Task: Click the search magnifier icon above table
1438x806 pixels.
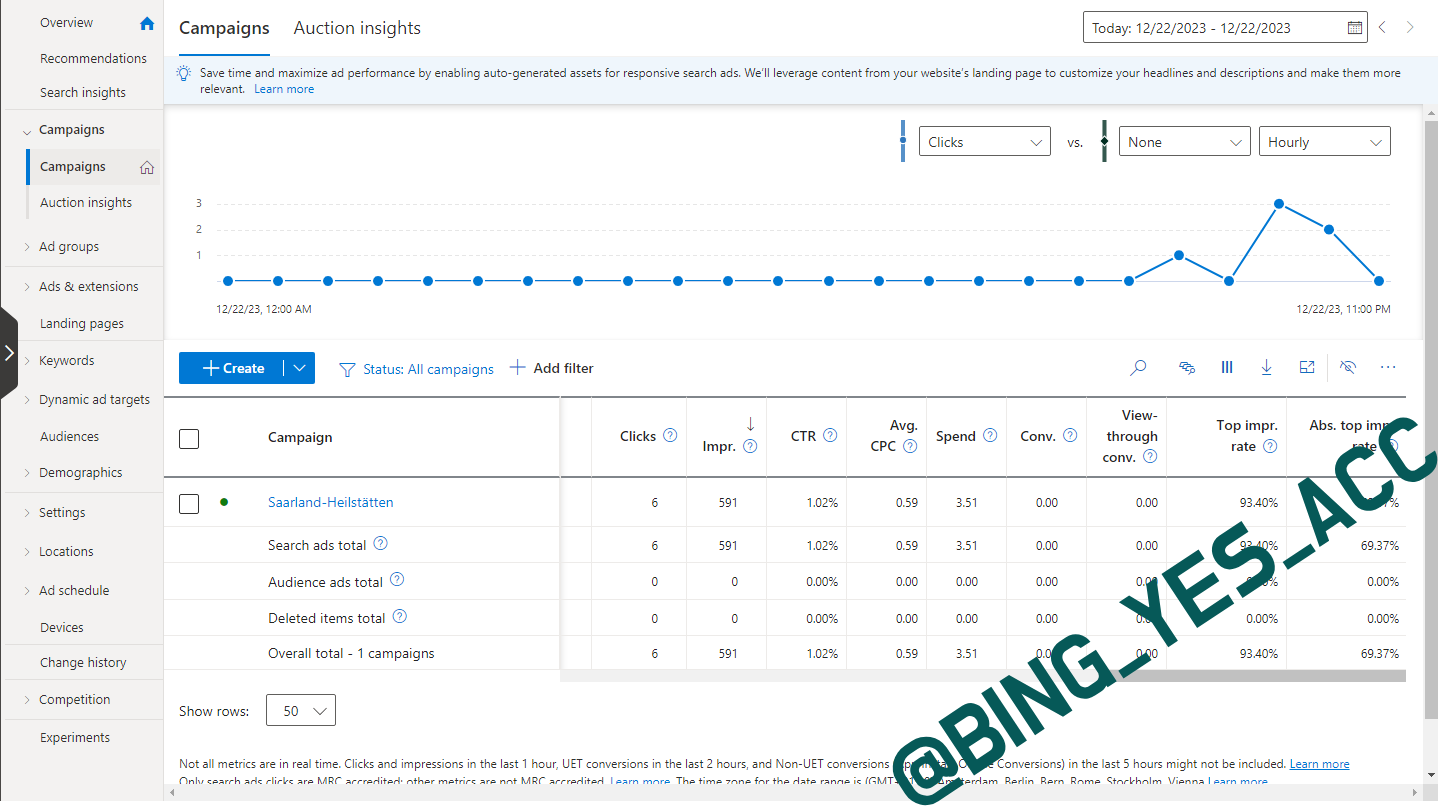Action: (x=1138, y=368)
